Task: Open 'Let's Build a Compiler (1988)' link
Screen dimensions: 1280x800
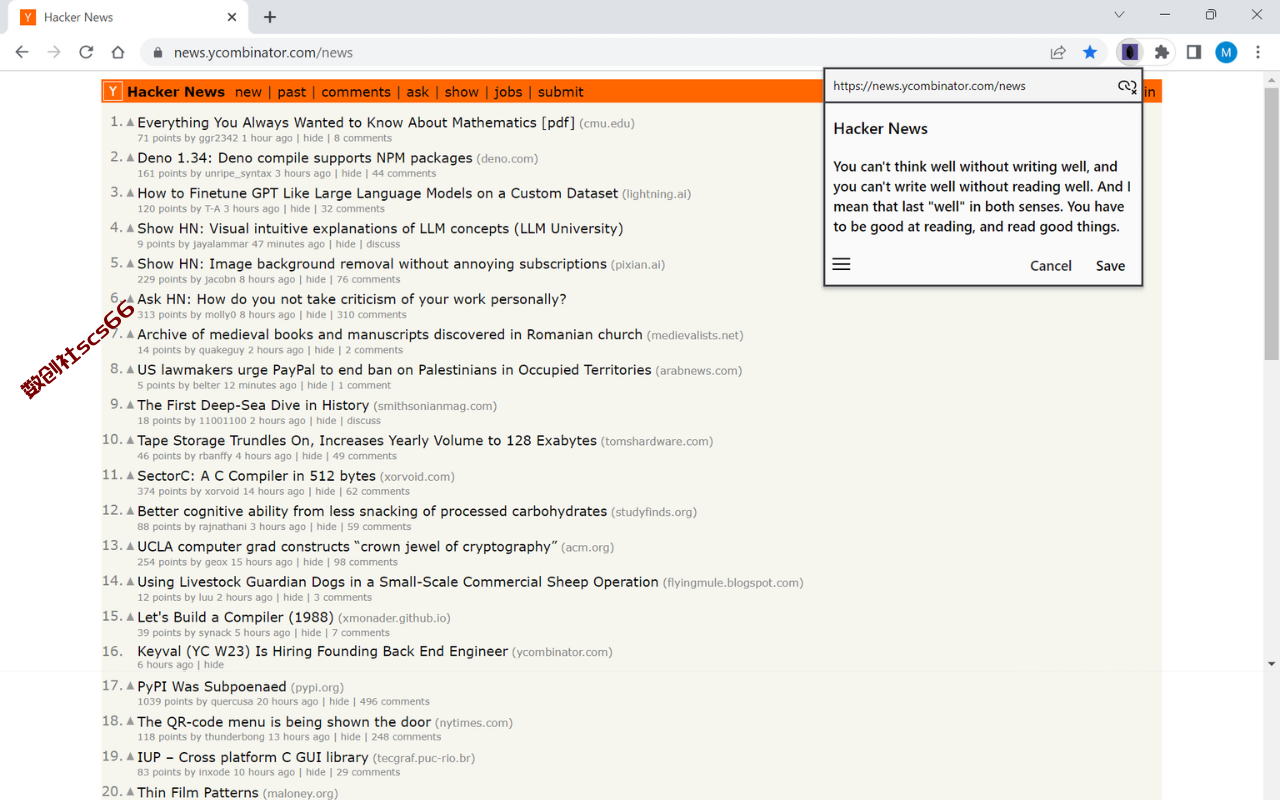Action: [x=235, y=617]
